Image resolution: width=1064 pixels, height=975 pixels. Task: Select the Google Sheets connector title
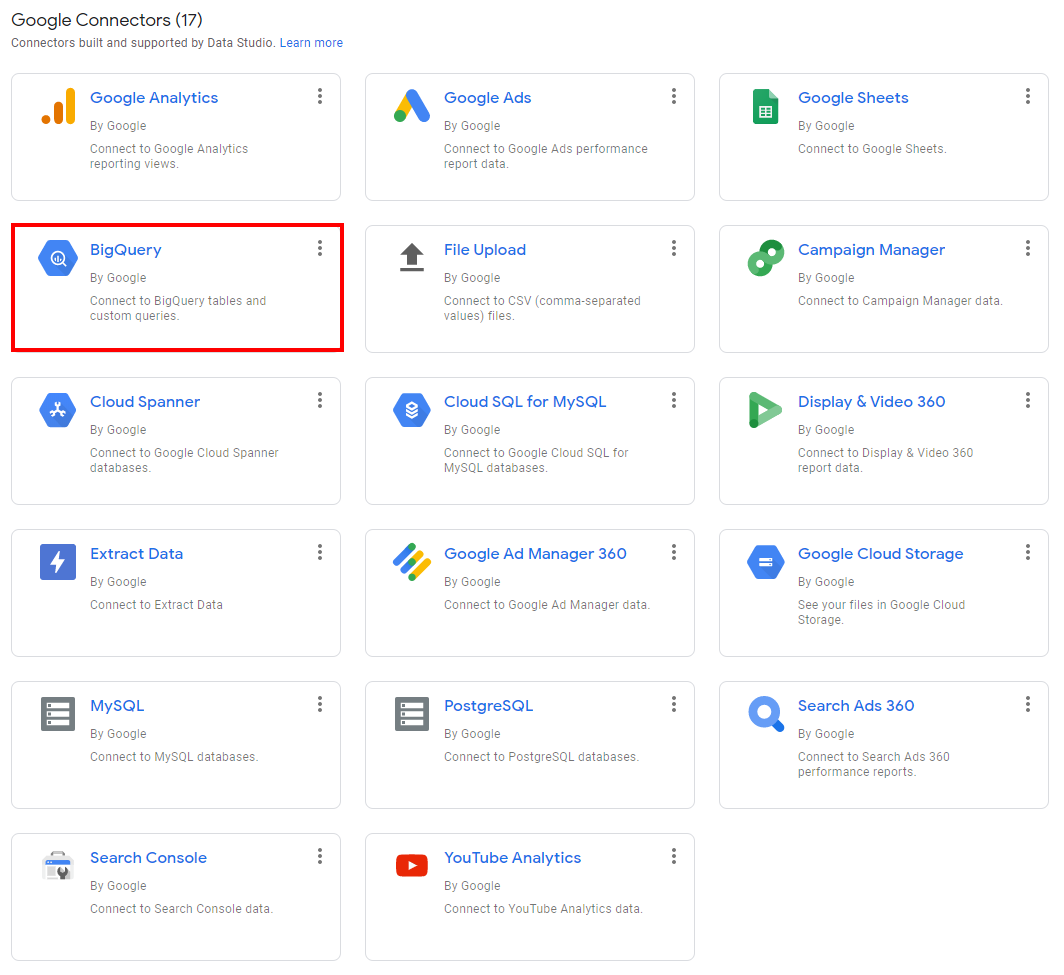pyautogui.click(x=853, y=98)
